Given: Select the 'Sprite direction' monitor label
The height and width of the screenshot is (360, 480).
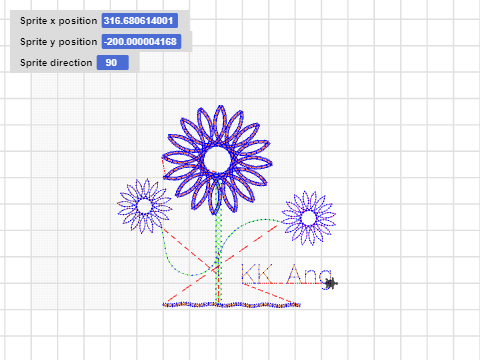Looking at the screenshot, I should click(x=56, y=63).
